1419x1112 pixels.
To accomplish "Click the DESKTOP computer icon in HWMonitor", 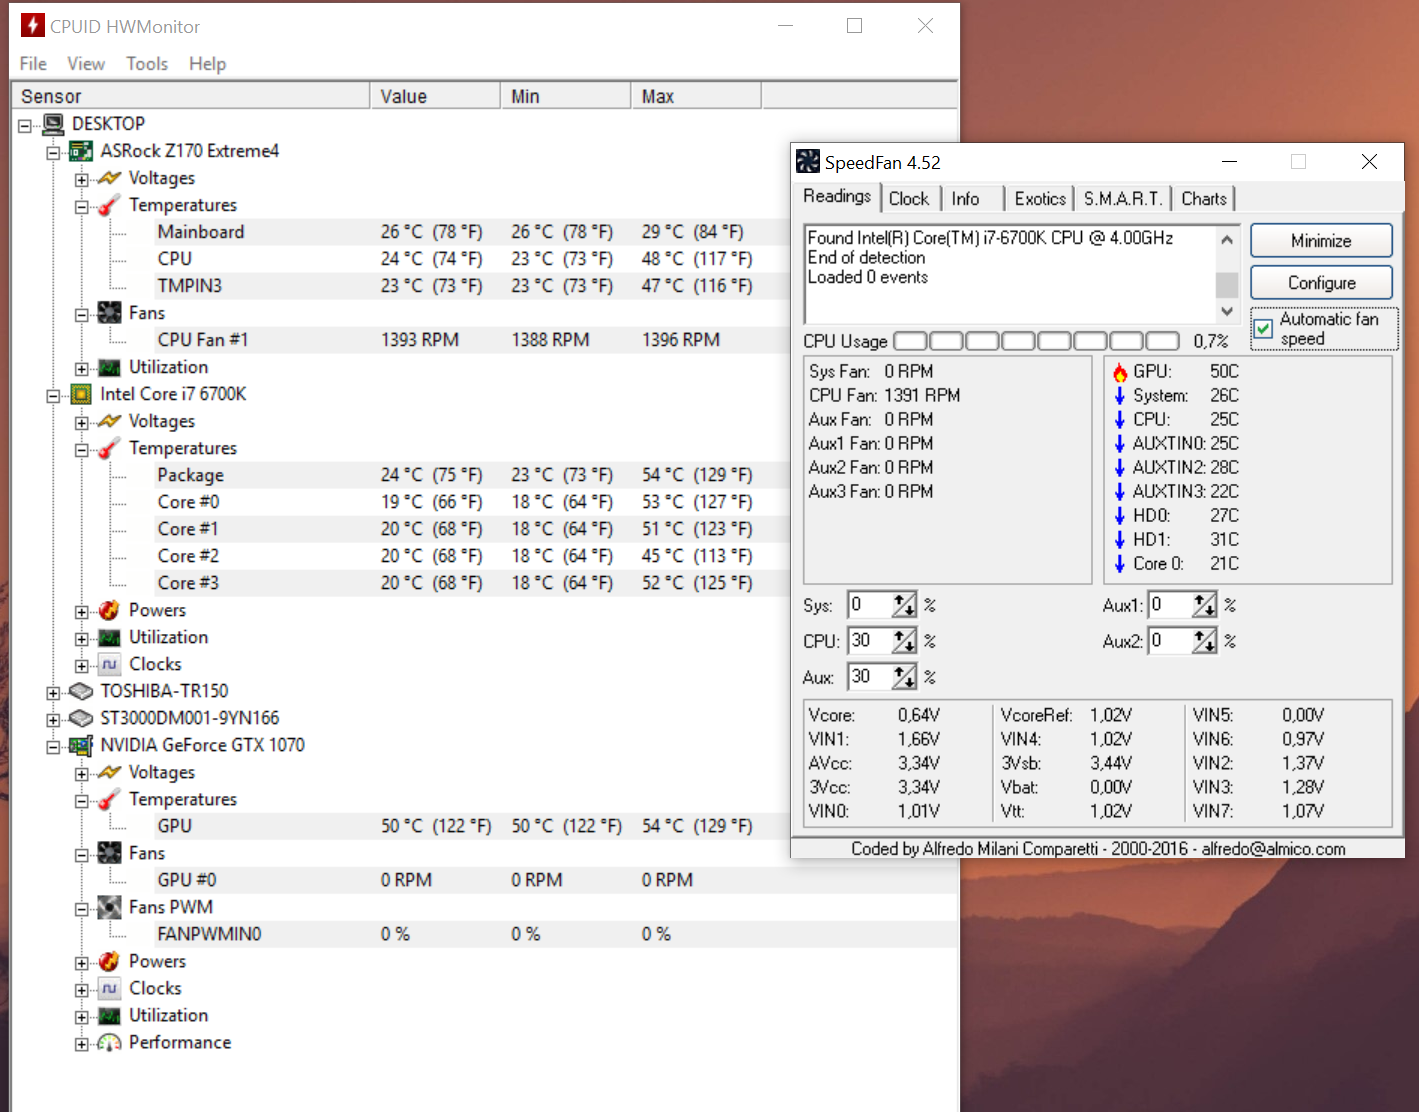I will pos(53,124).
